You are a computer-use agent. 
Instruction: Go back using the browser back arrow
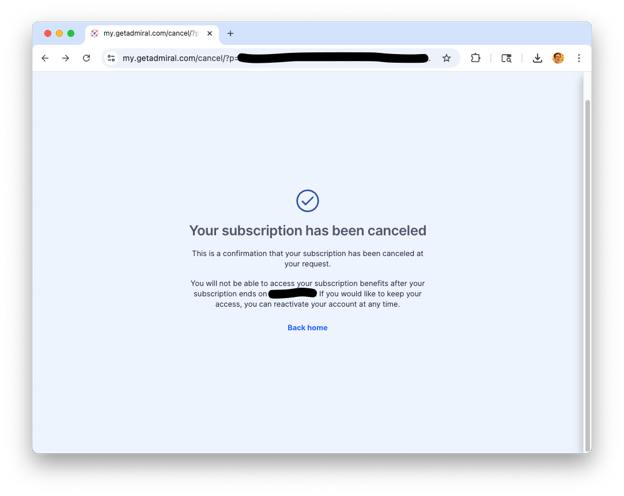(45, 58)
